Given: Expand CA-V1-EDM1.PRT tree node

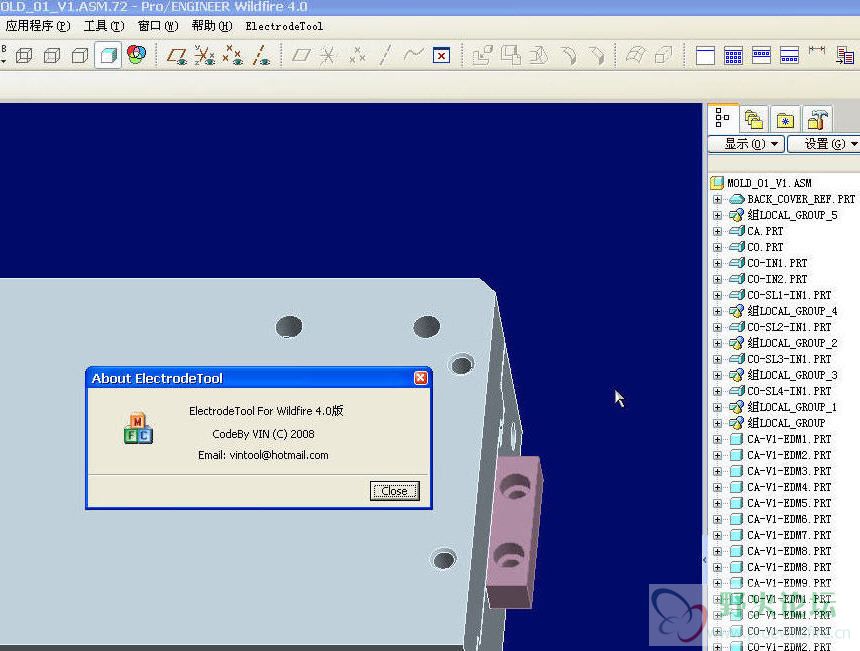Looking at the screenshot, I should [x=717, y=439].
